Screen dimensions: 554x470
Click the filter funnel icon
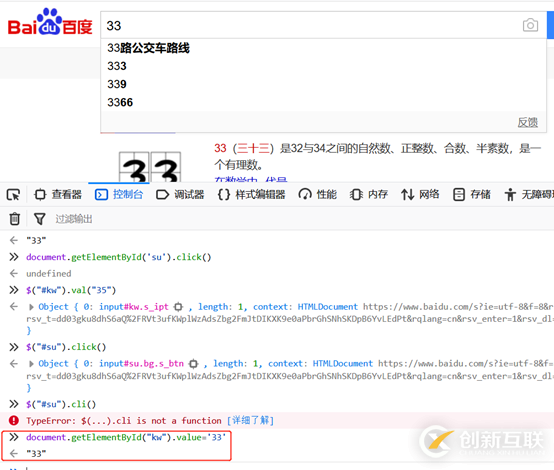pos(40,219)
